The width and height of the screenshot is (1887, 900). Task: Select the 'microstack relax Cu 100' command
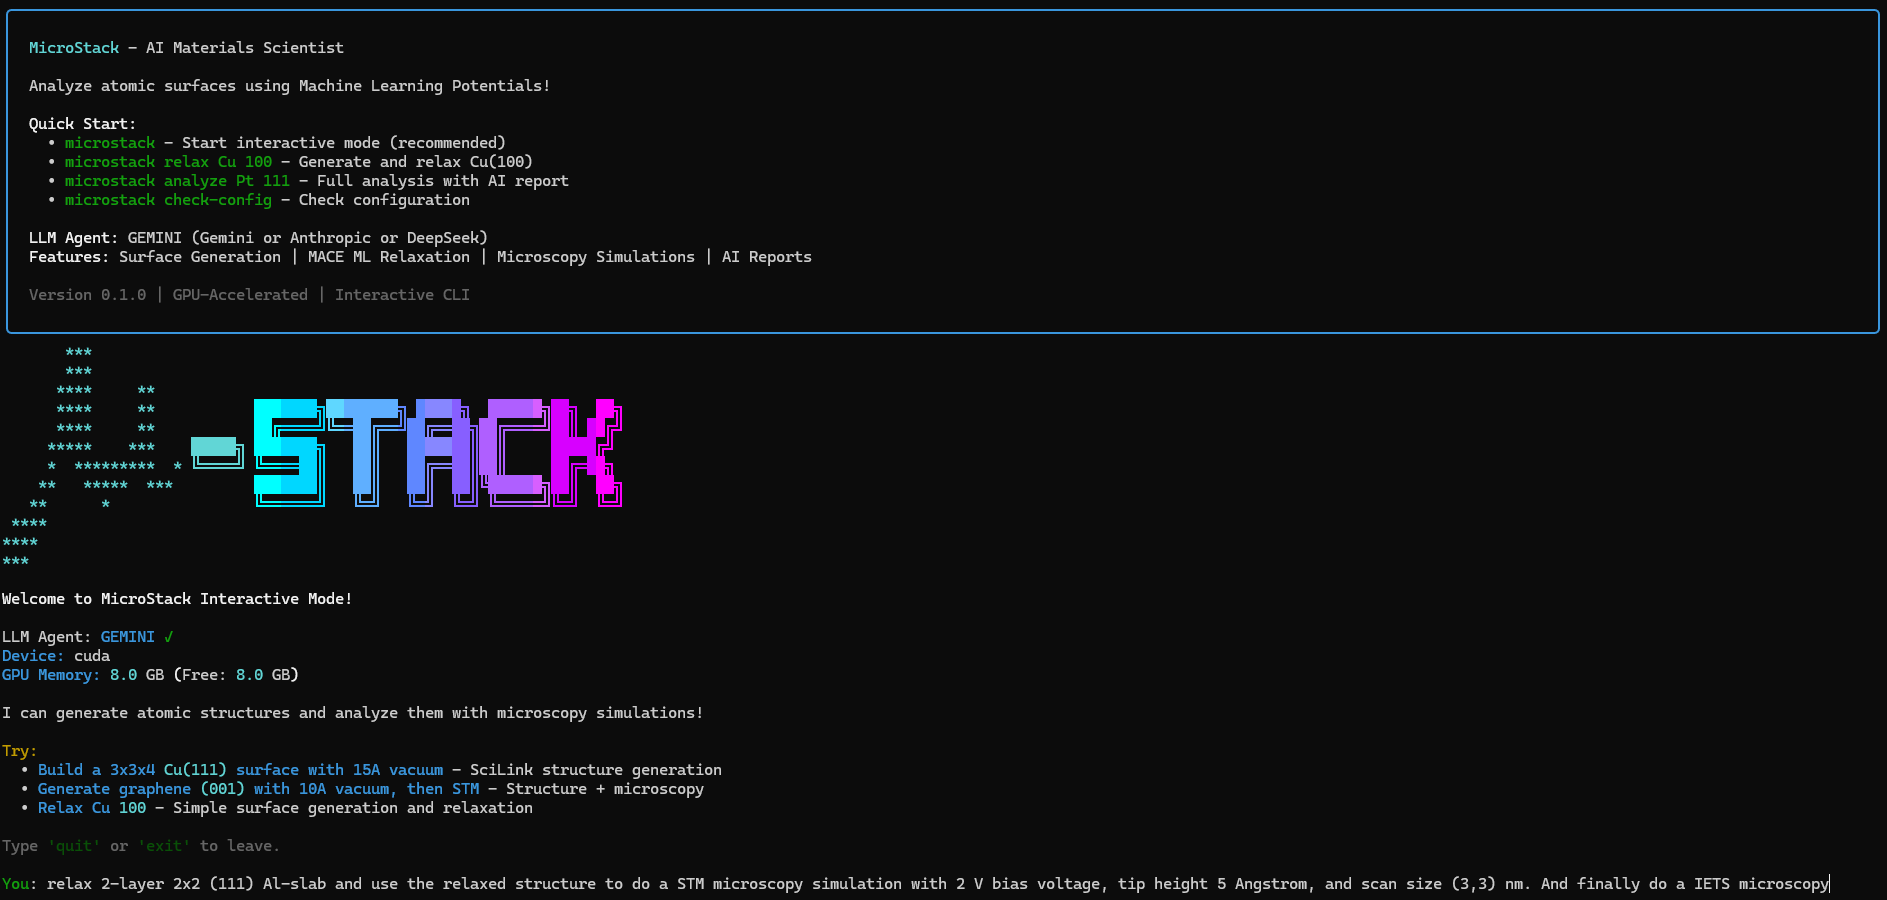coord(168,162)
